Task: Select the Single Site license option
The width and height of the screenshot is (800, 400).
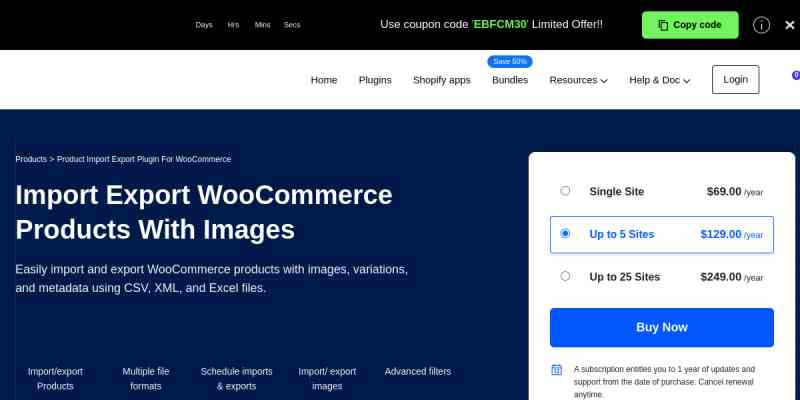Action: pos(662,192)
